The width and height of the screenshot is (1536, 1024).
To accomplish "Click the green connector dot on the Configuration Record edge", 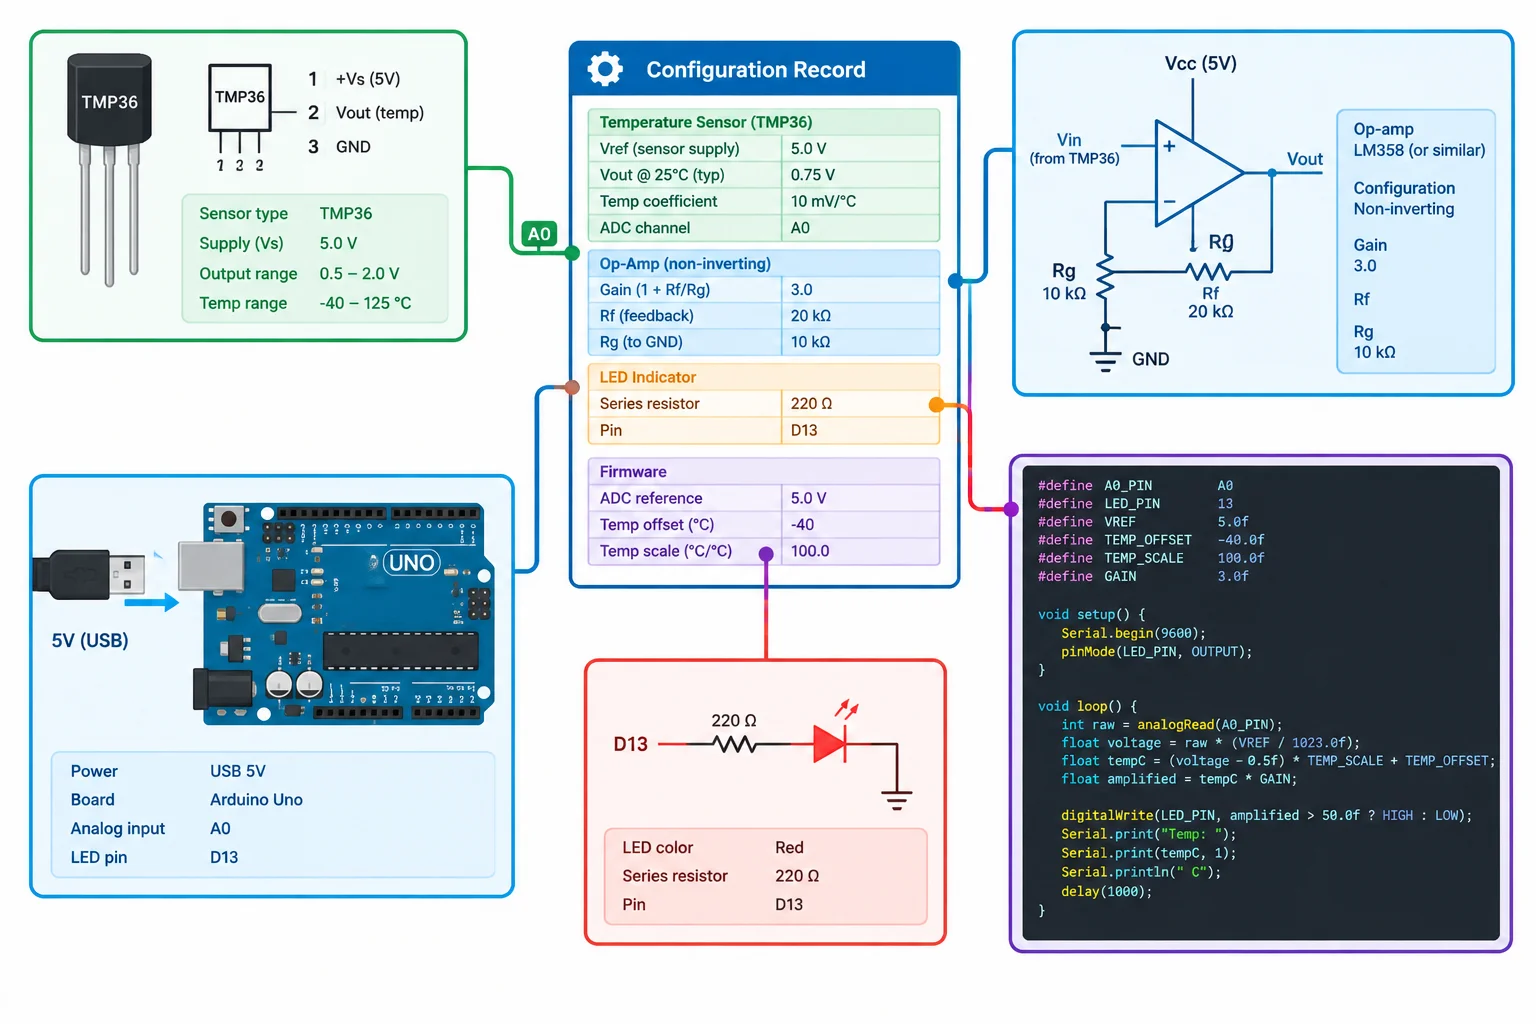I will pos(572,253).
